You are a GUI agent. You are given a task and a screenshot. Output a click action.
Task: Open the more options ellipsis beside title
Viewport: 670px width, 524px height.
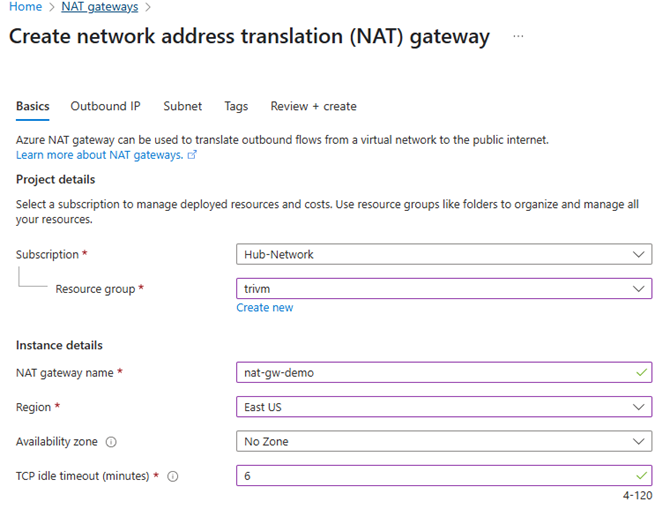tap(518, 36)
